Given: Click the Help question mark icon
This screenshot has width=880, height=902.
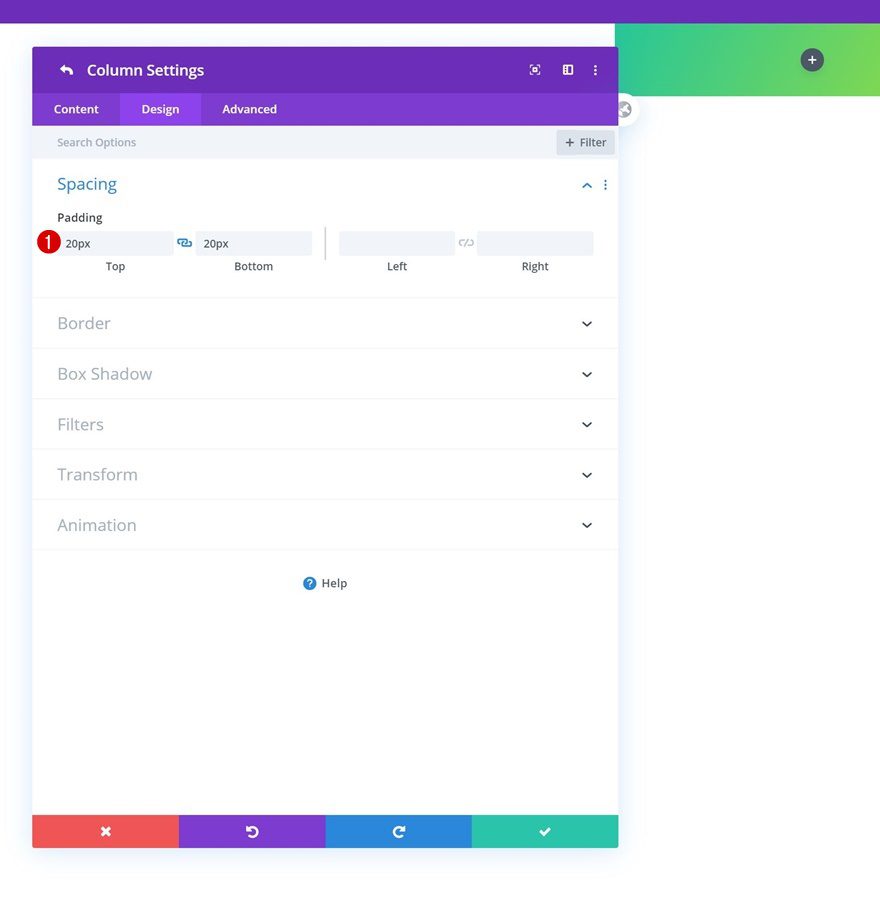Looking at the screenshot, I should (310, 583).
